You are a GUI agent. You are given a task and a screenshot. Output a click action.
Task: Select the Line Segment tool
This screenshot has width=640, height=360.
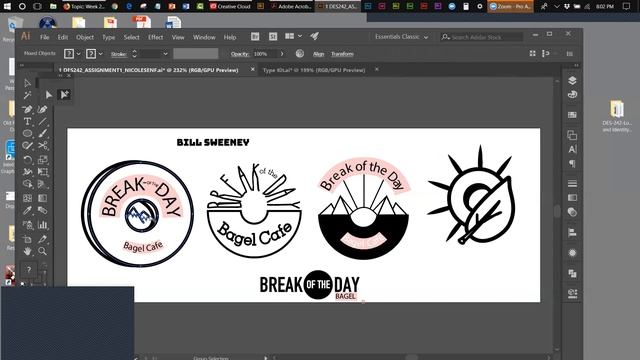[42, 121]
